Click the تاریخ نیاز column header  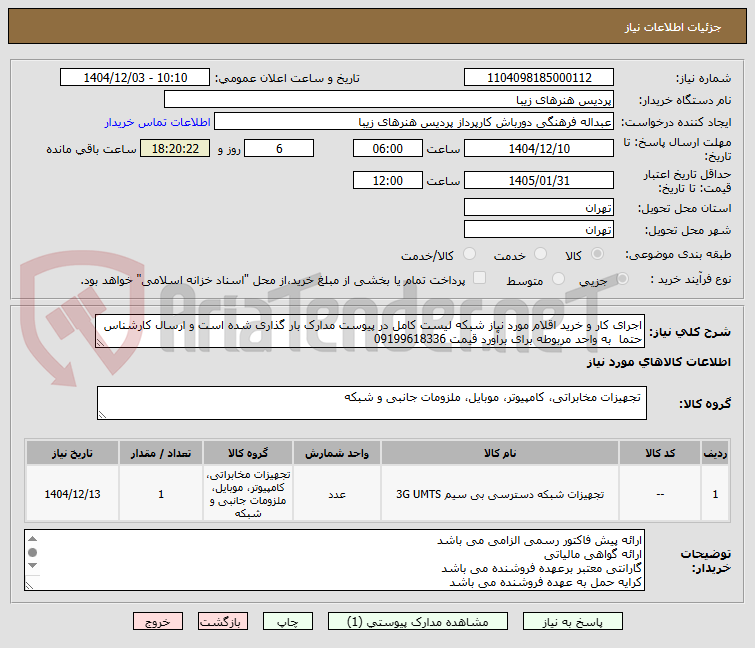pyautogui.click(x=72, y=453)
